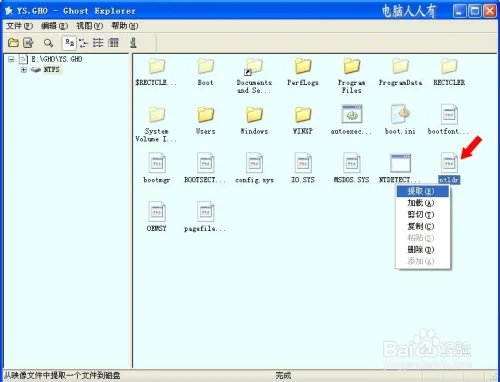500x382 pixels.
Task: Collapse the E:\GHO\YS.GHO tree root
Action: pyautogui.click(x=12, y=59)
